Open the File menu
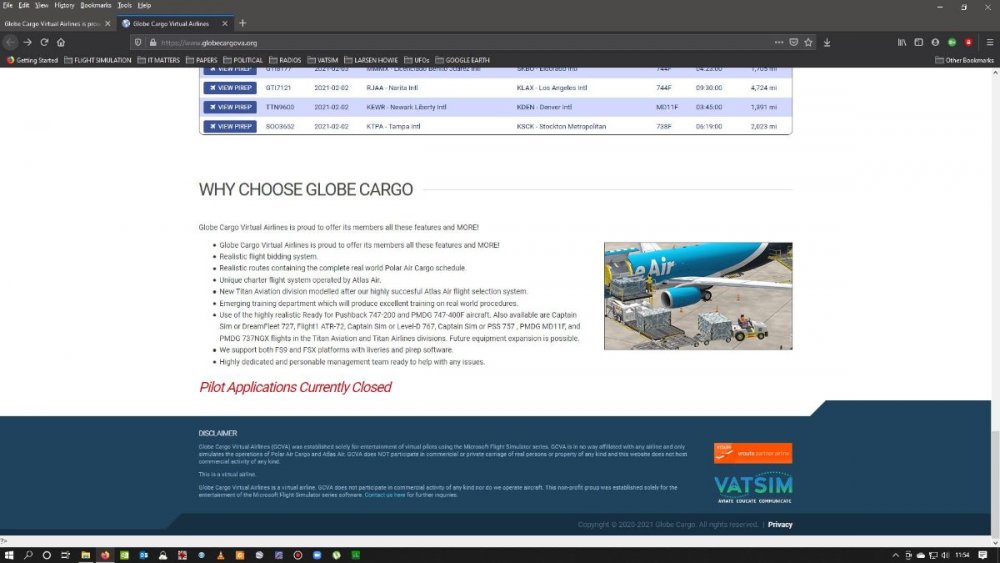Screen dimensions: 1000x563 point(8,5)
